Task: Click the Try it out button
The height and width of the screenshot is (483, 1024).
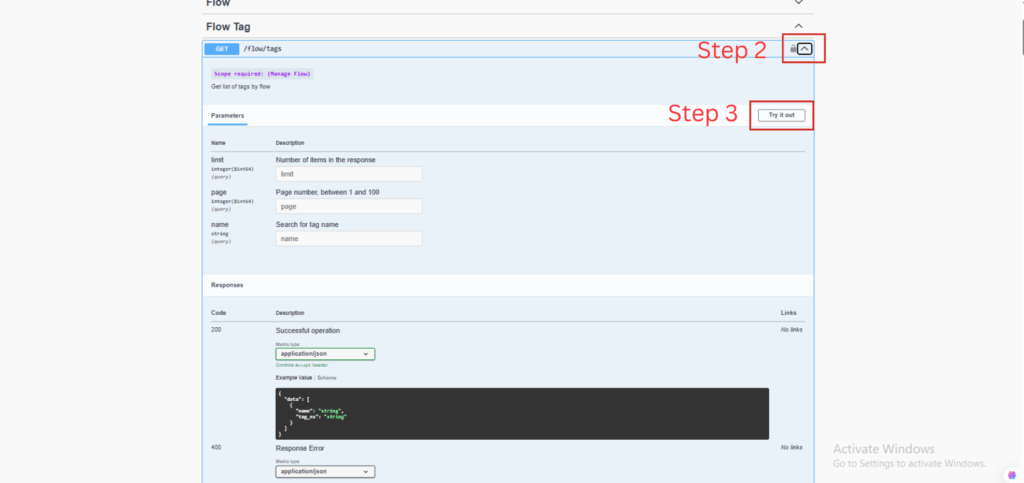Action: pos(781,115)
